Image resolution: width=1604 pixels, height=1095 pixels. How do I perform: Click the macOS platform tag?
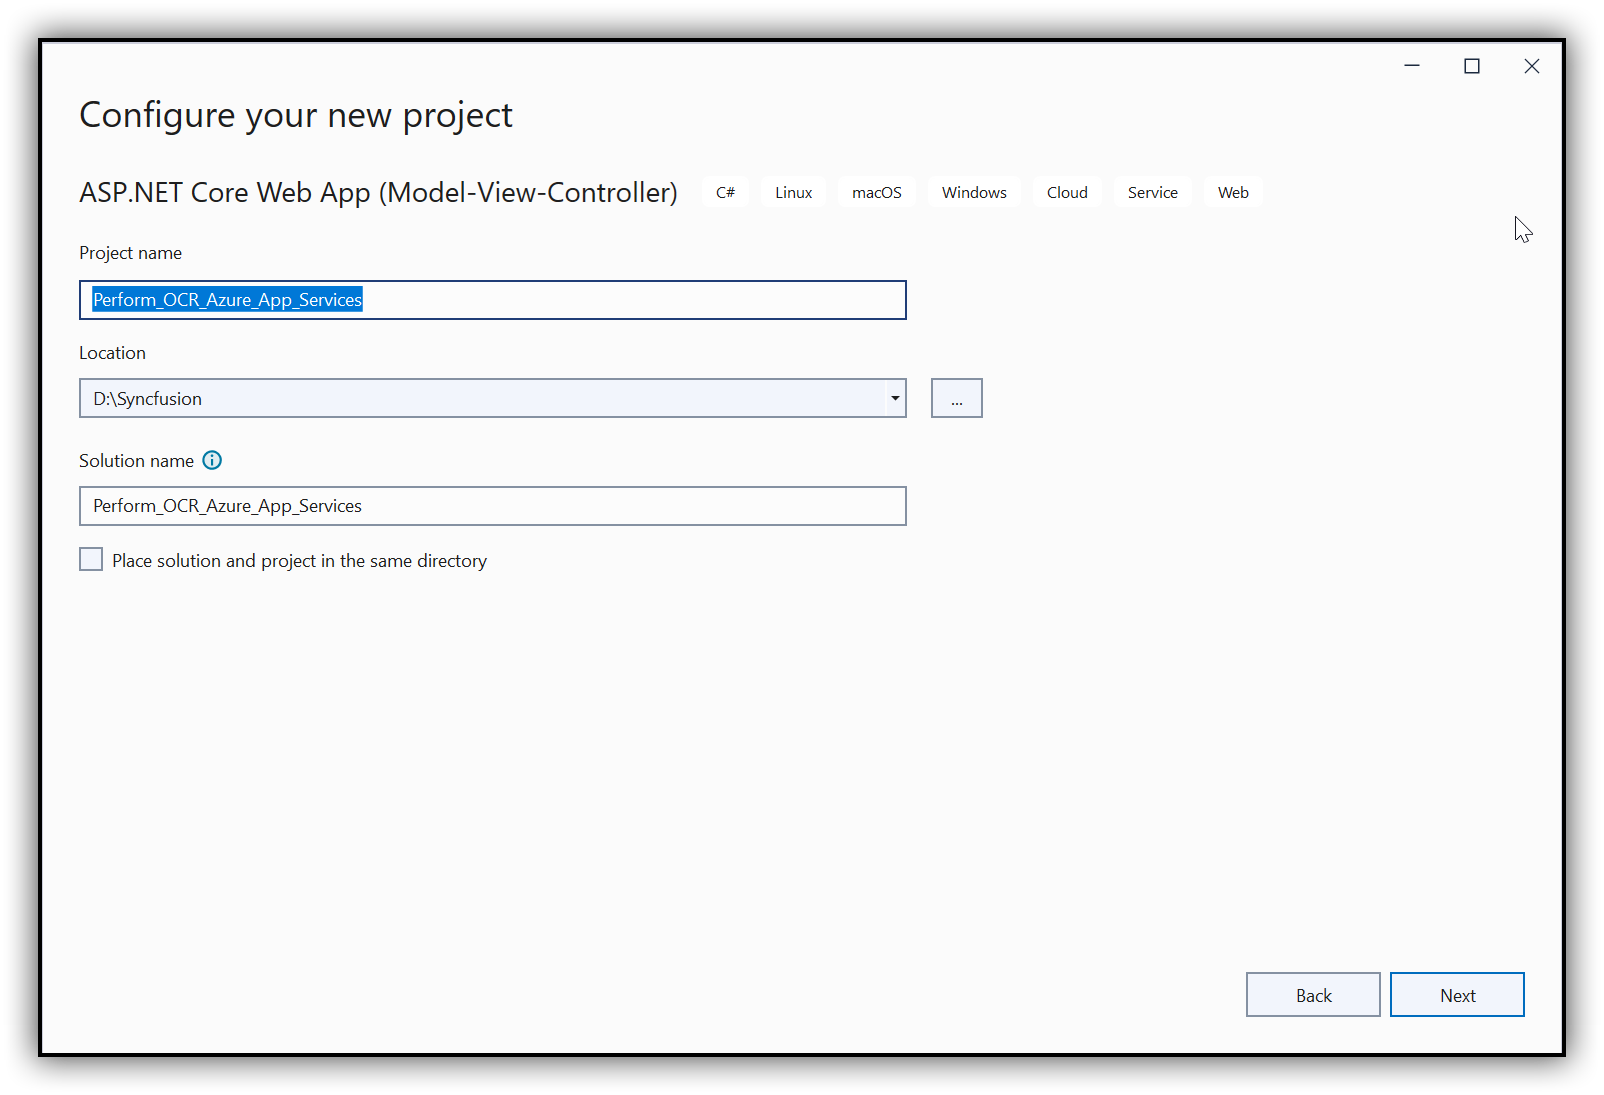click(x=876, y=192)
